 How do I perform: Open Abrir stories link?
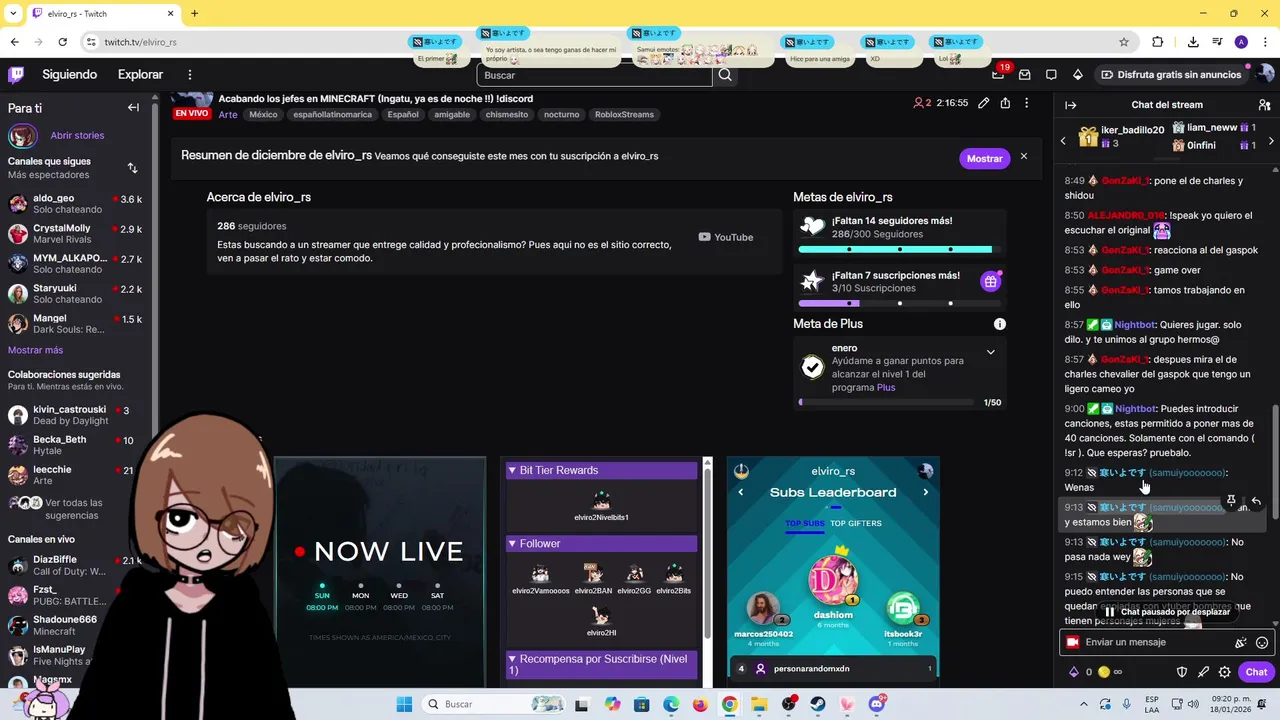(x=77, y=135)
